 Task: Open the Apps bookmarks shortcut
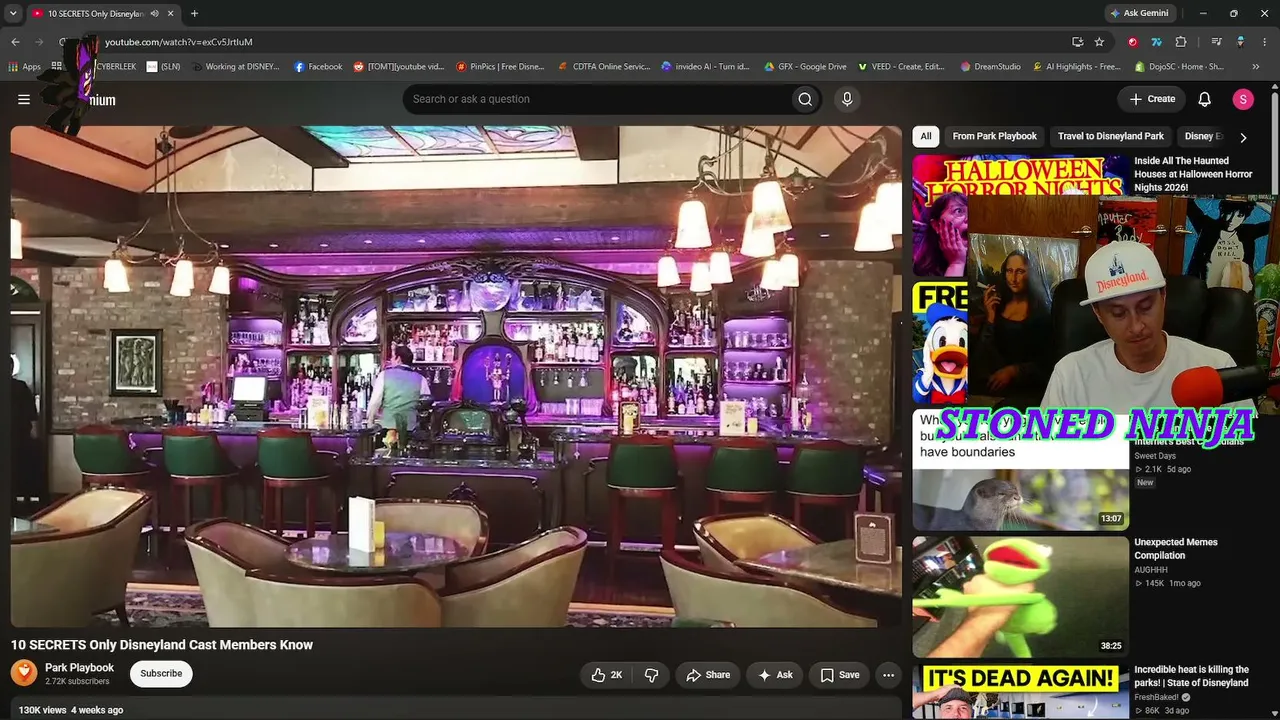25,67
